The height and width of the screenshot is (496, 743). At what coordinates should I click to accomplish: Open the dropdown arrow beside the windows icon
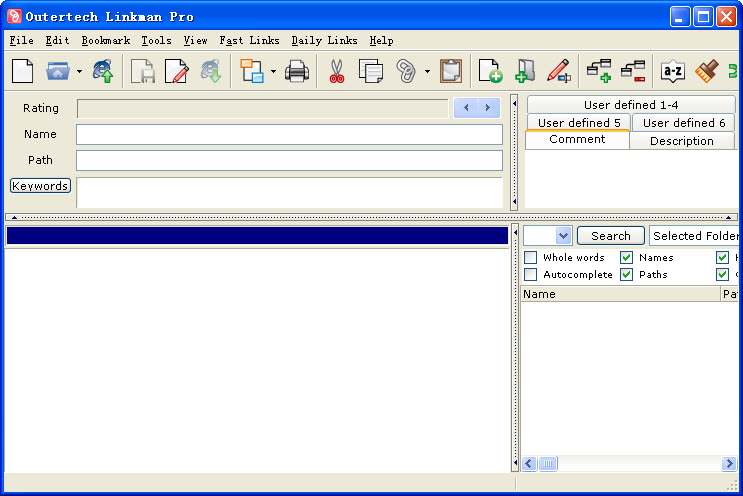(273, 72)
